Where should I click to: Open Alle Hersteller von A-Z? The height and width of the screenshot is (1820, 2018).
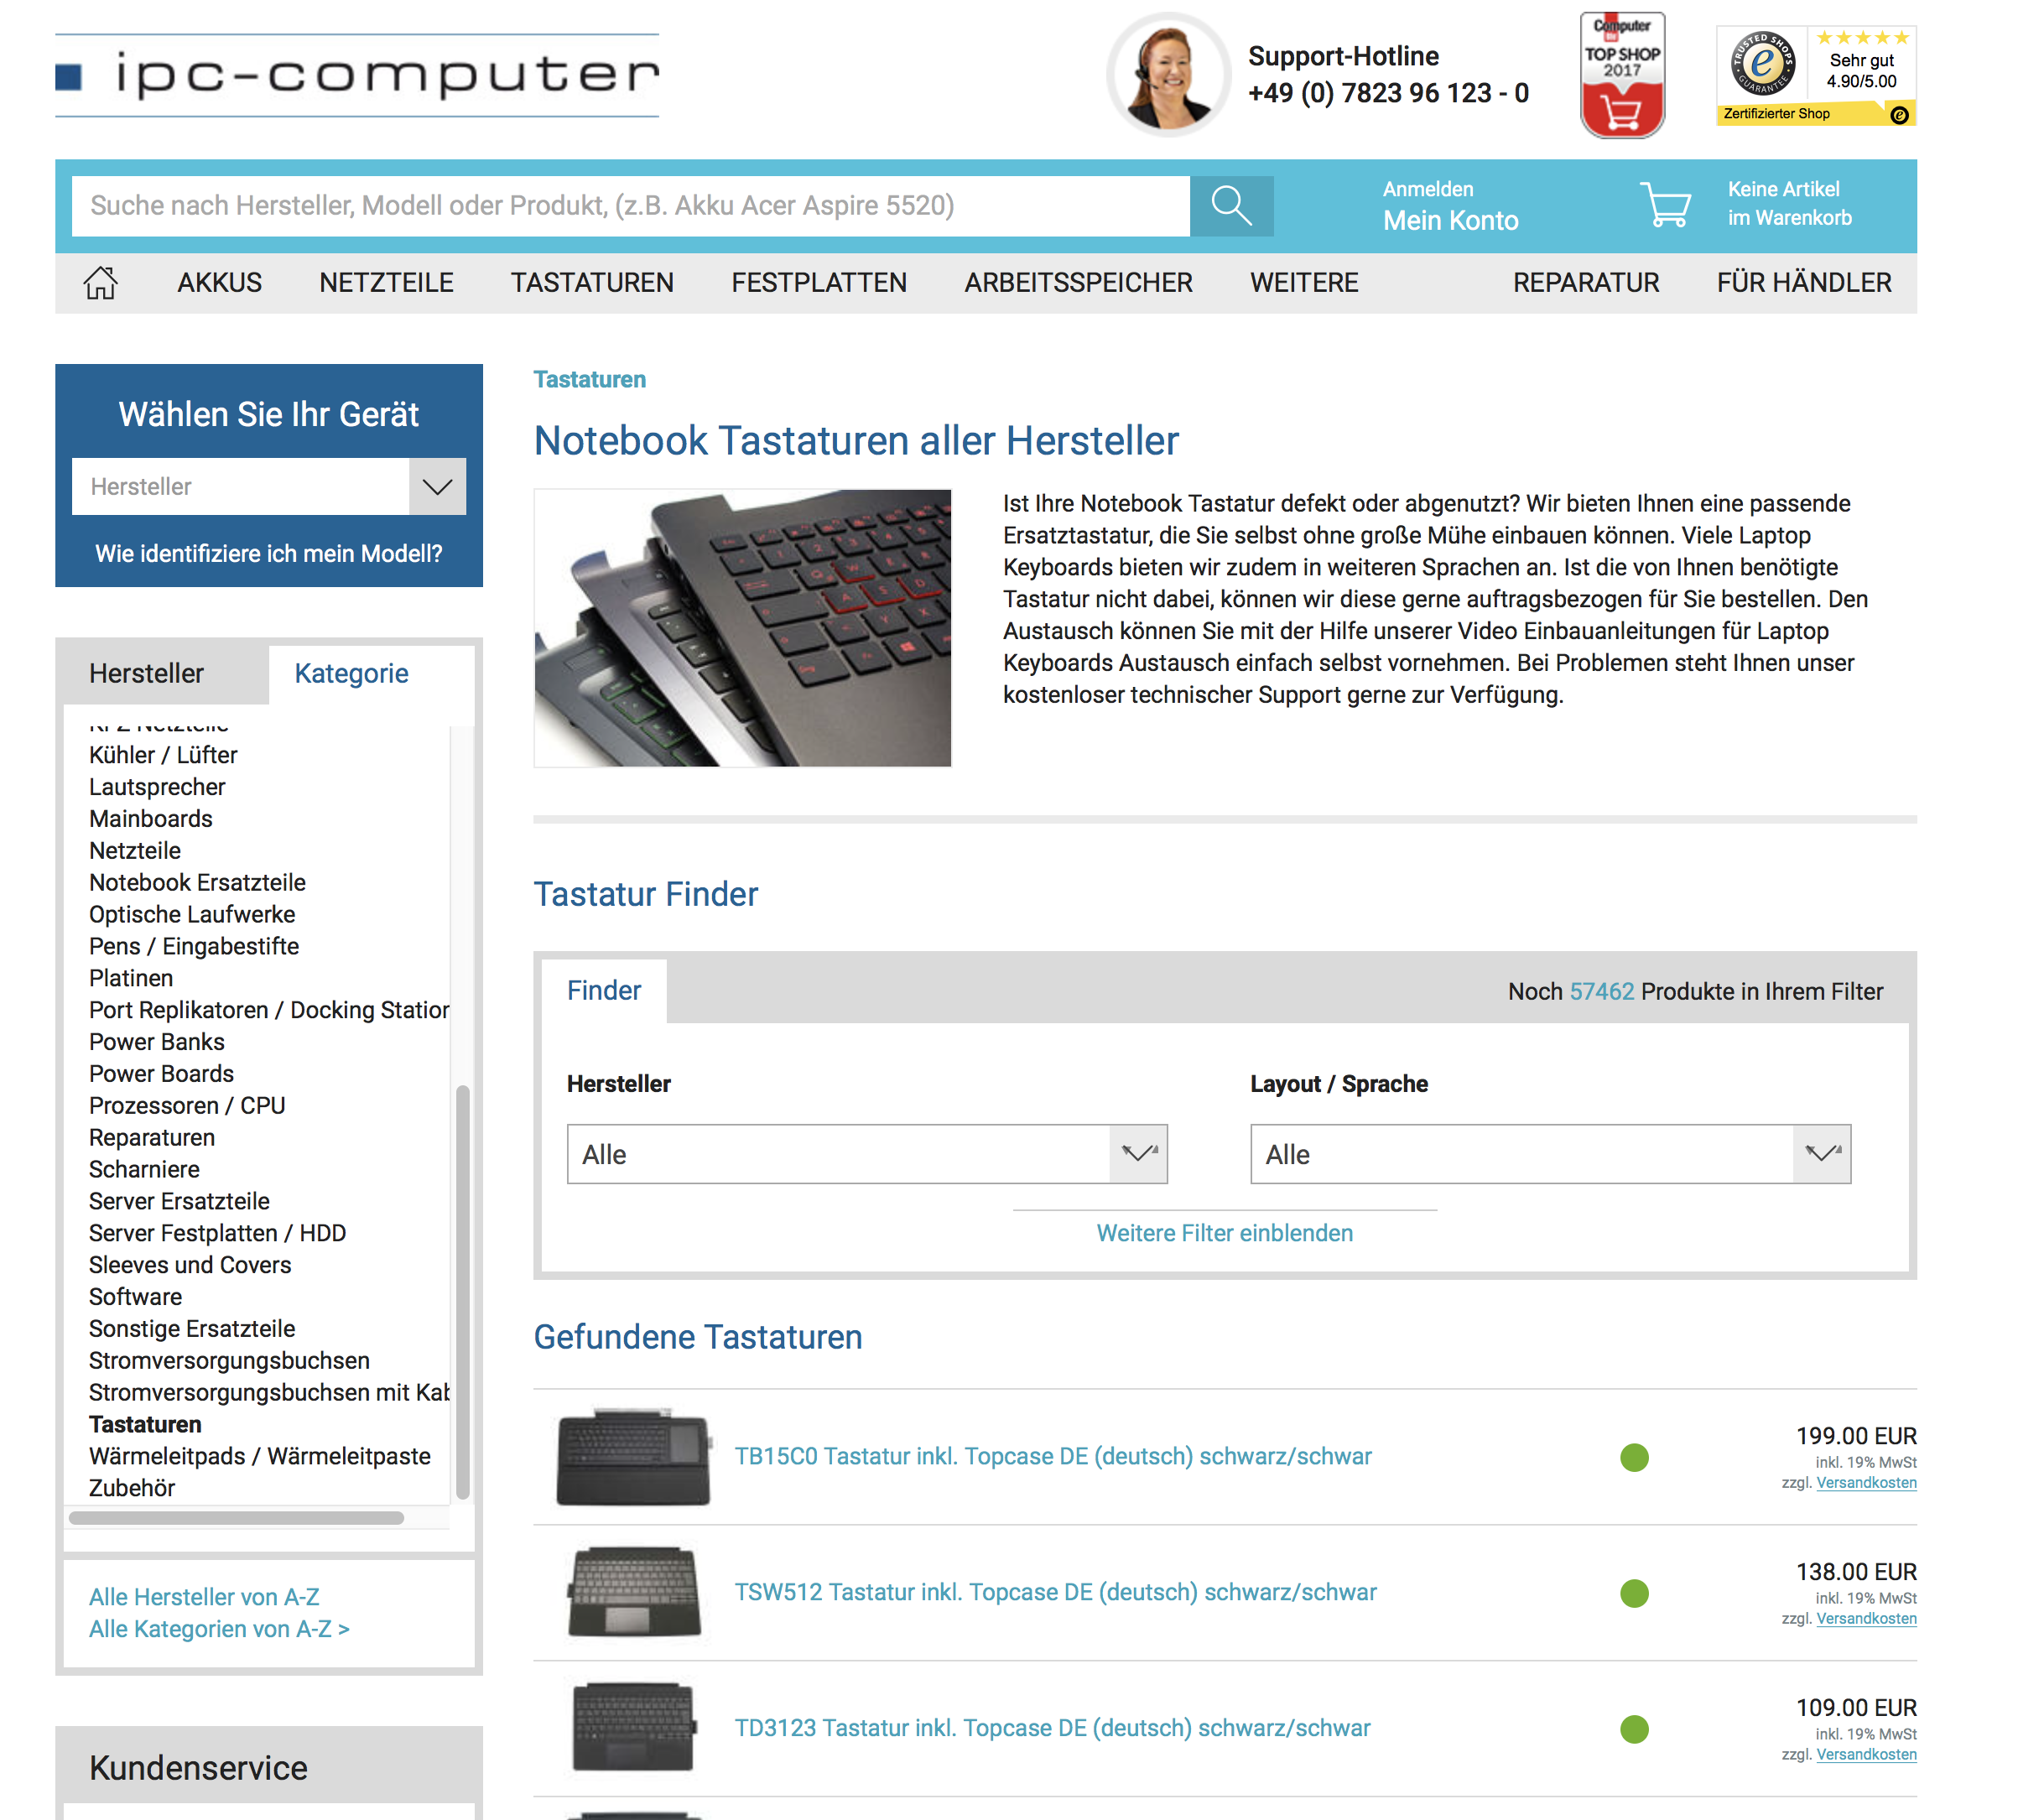coord(204,1597)
